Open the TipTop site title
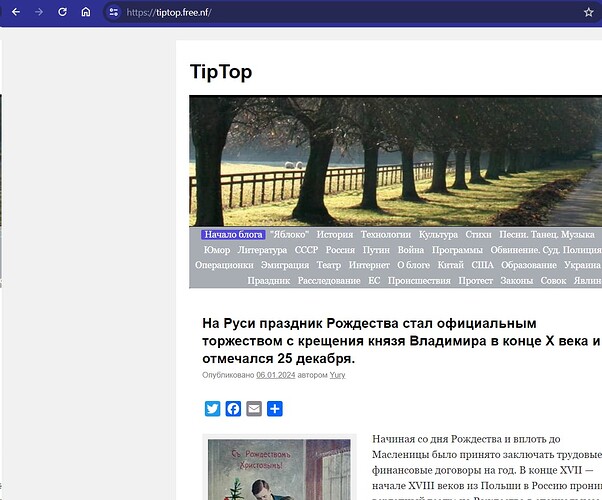 pos(220,72)
